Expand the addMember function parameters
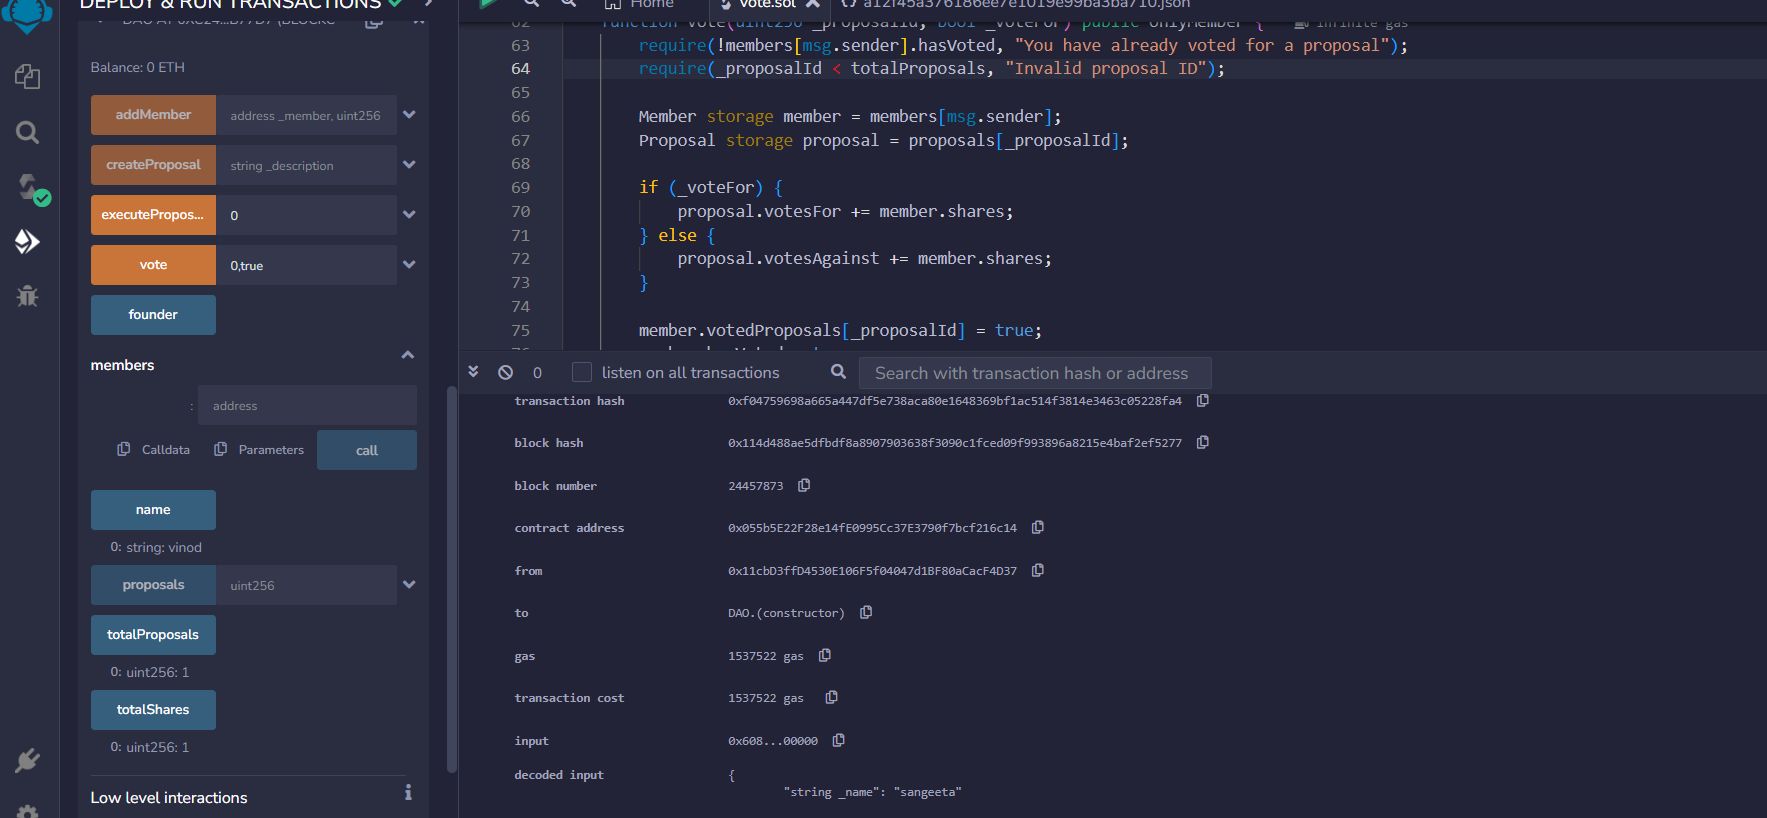Screen dimensions: 1767x818 408,115
